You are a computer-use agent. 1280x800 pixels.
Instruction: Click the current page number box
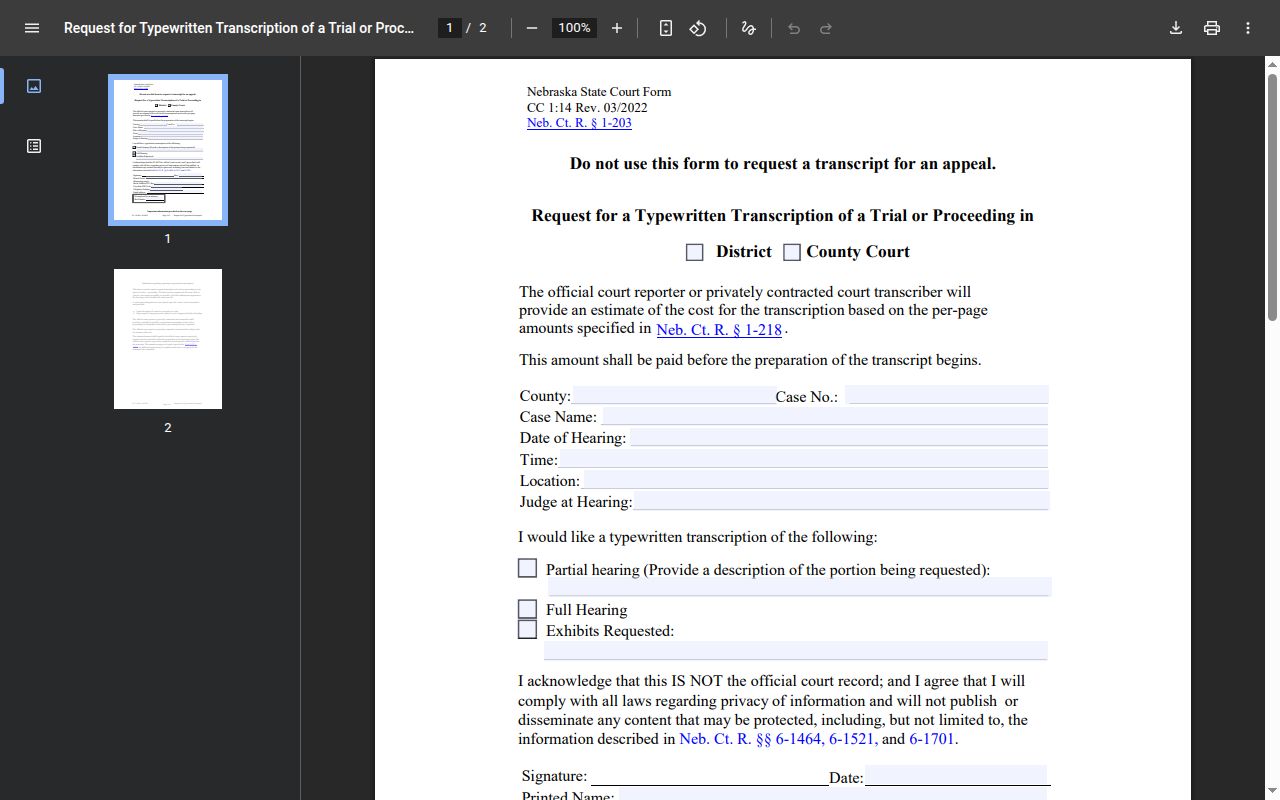point(449,28)
